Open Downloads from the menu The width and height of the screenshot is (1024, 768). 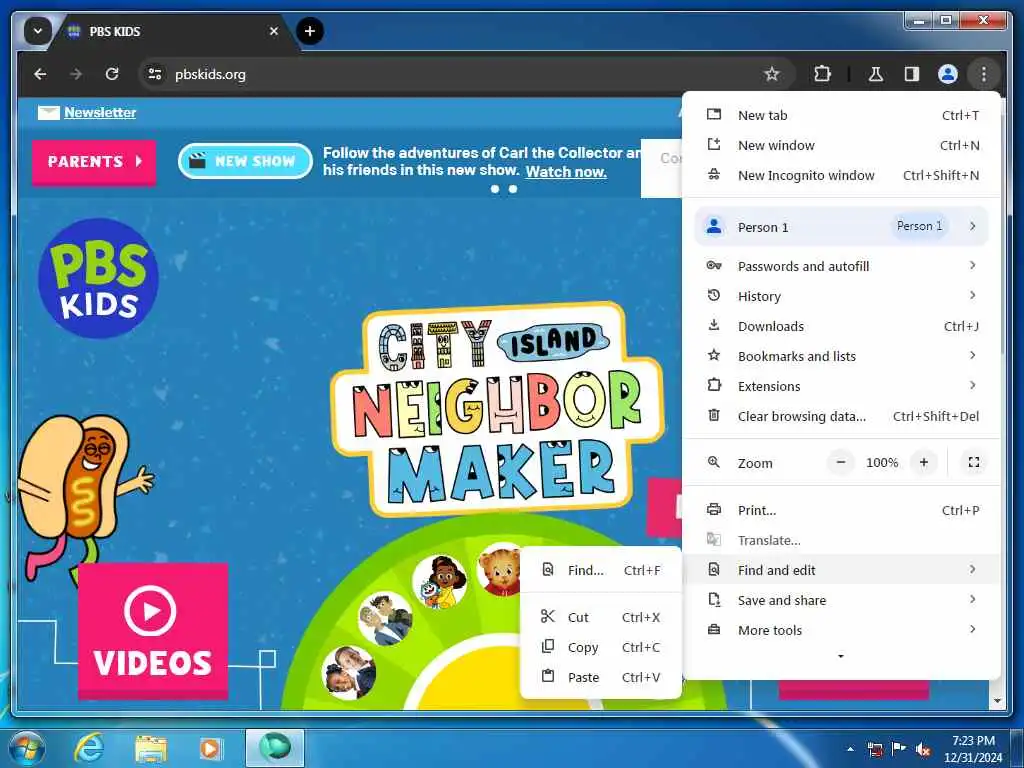point(841,326)
